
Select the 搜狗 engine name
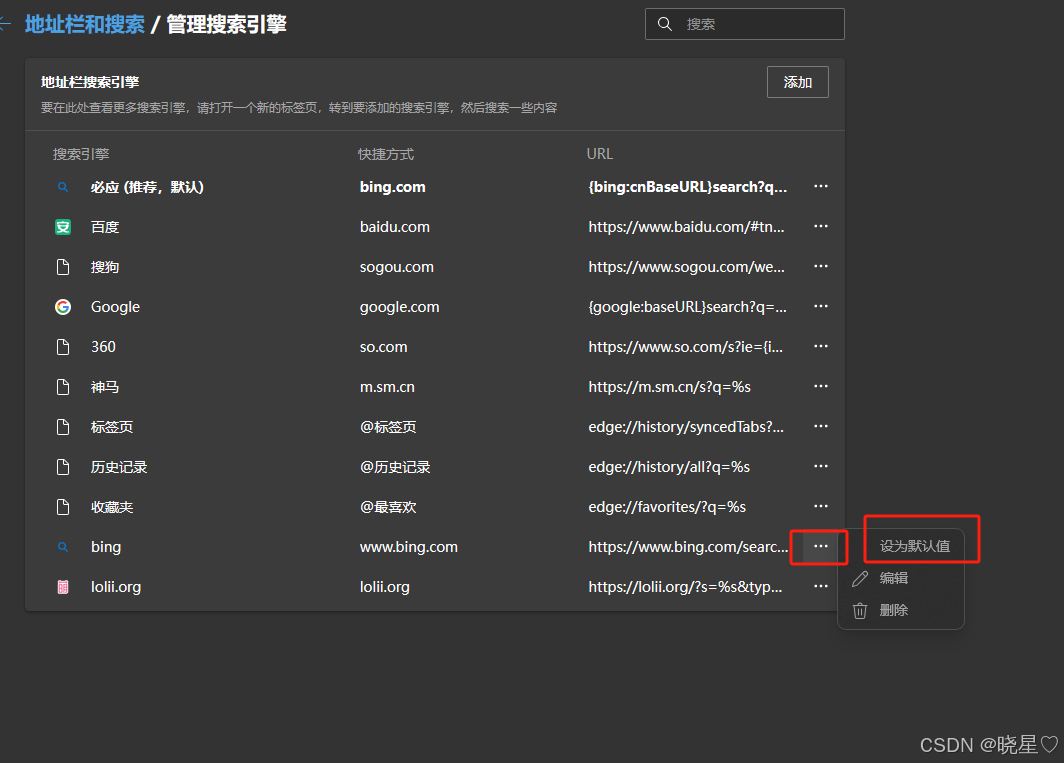click(x=105, y=267)
